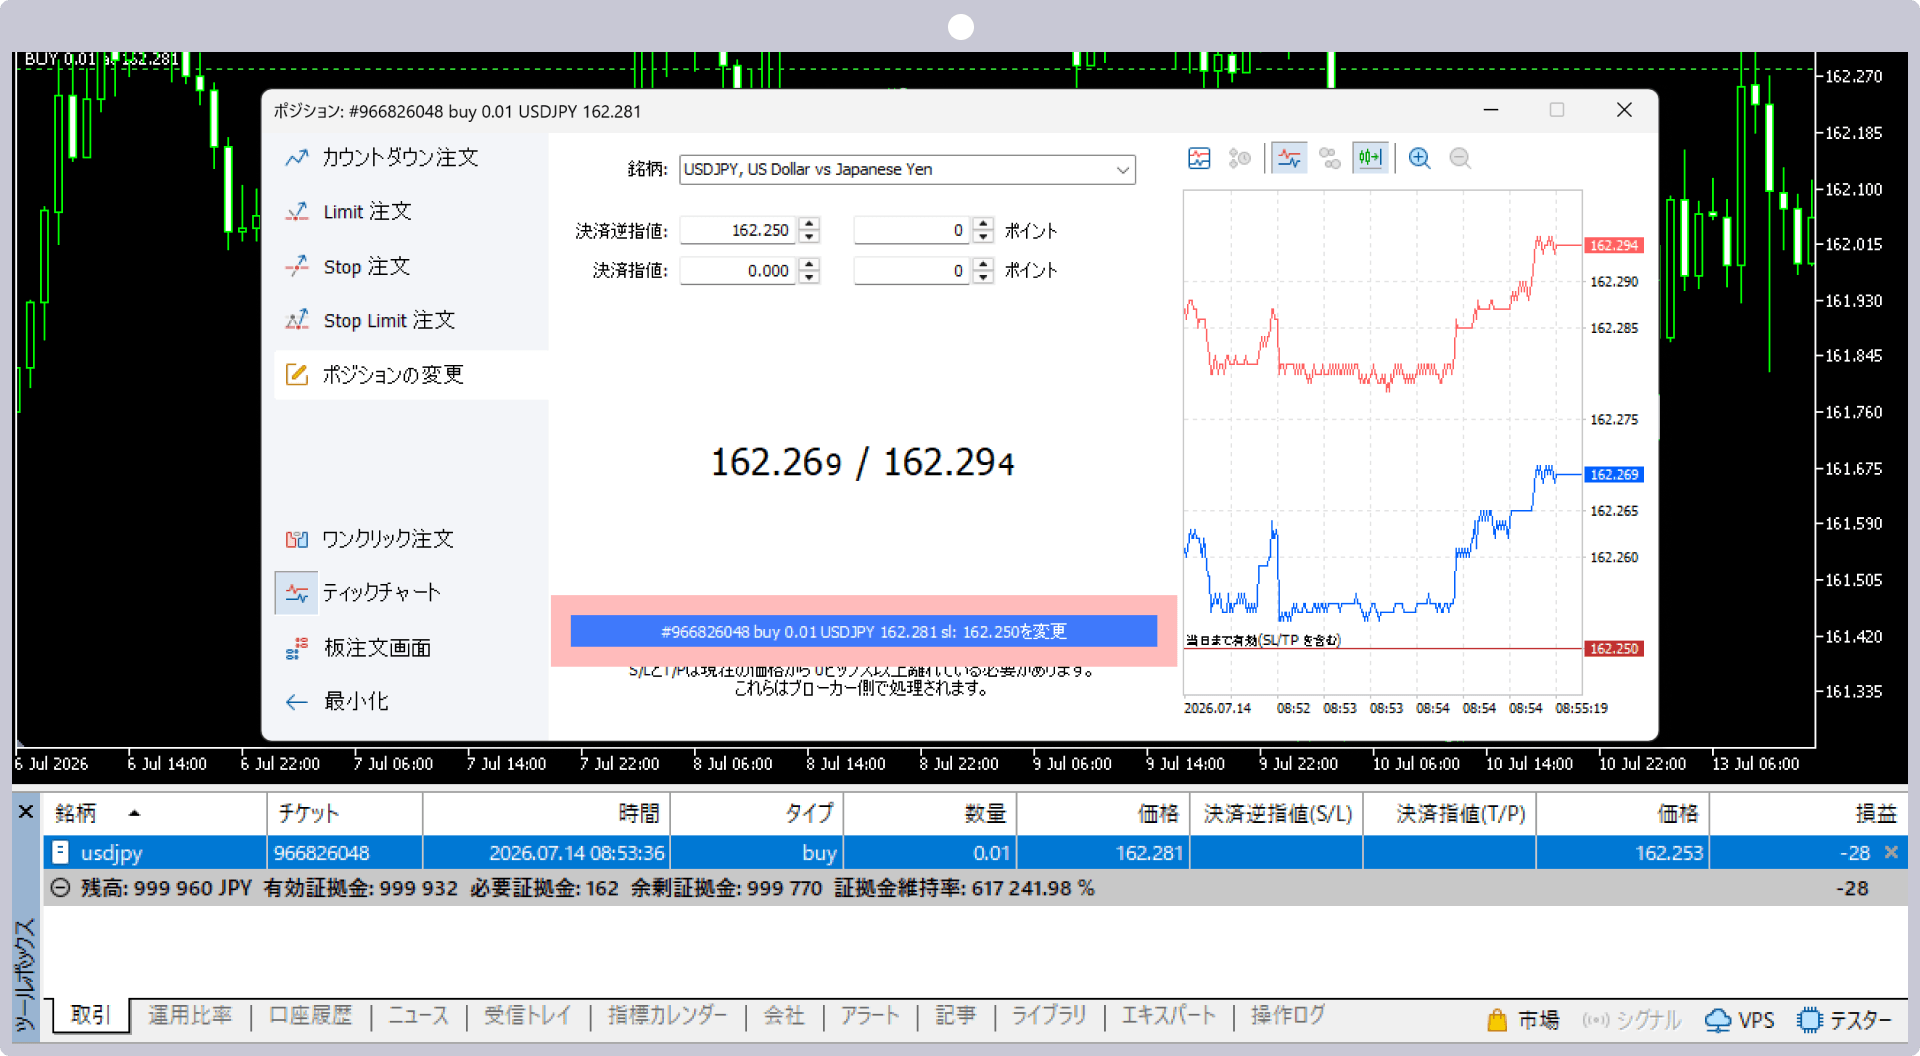Image resolution: width=1920 pixels, height=1056 pixels.
Task: Switch to the ライブラリ tab
Action: click(x=1049, y=1016)
